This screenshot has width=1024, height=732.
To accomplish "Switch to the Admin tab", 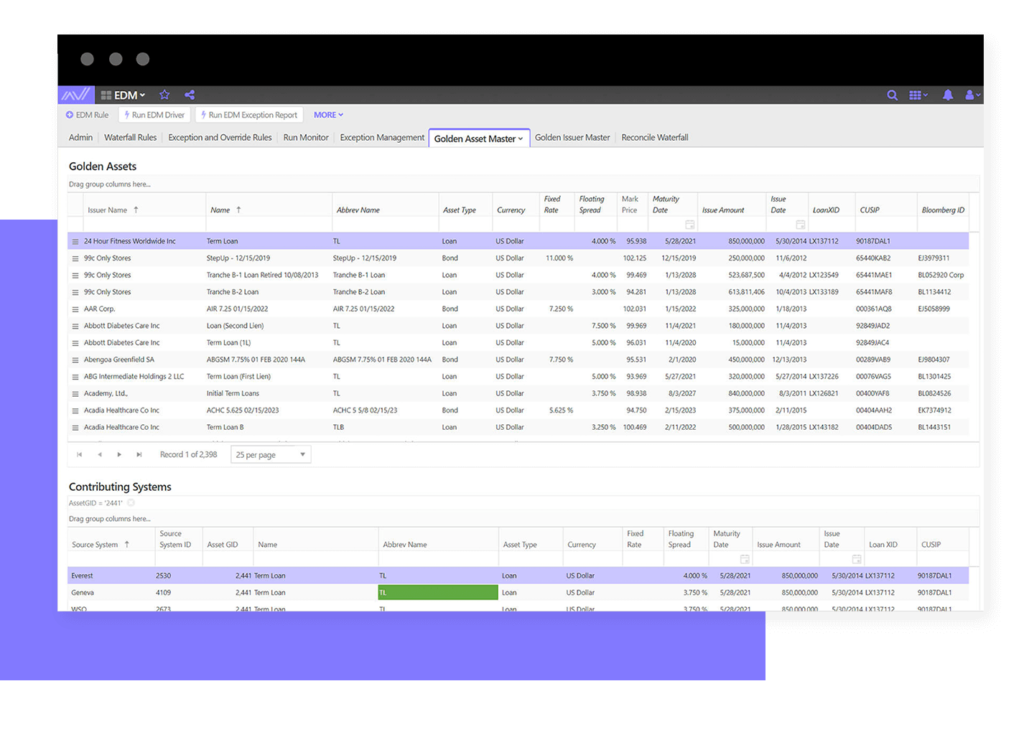I will click(x=80, y=138).
